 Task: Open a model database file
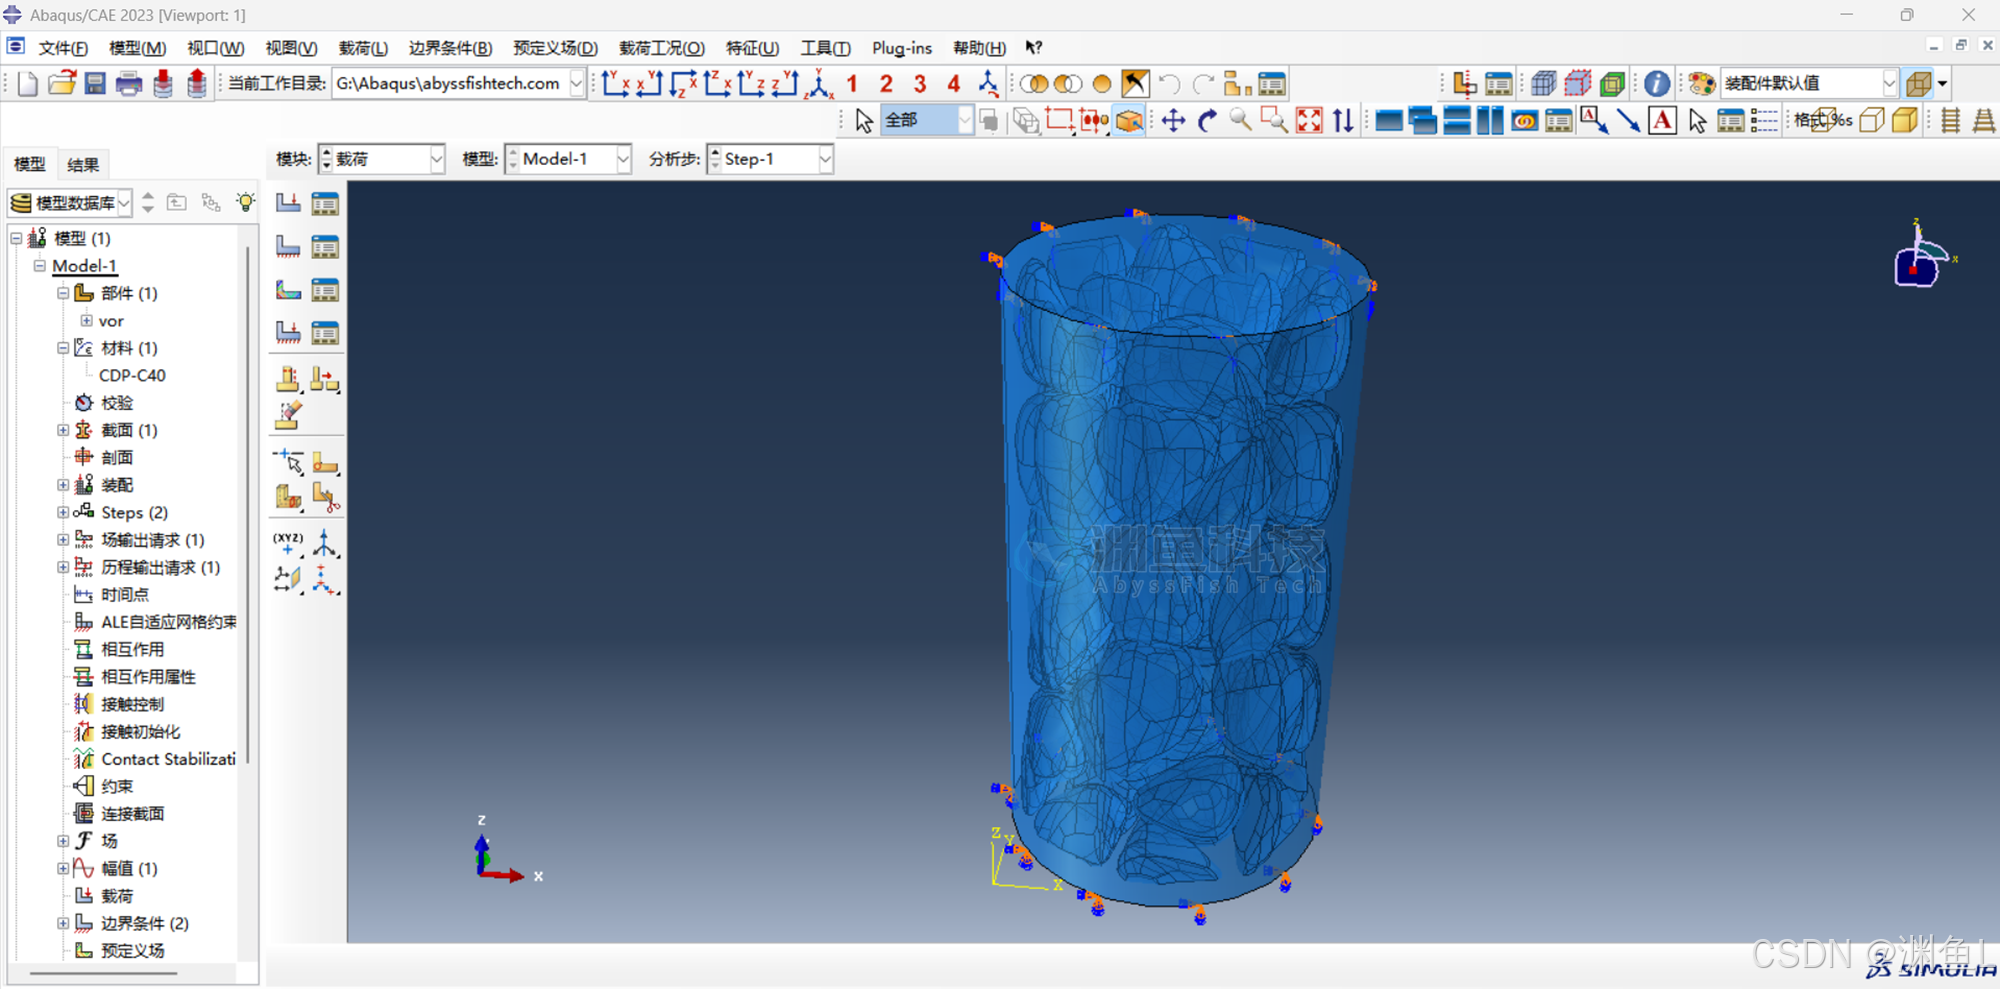pyautogui.click(x=62, y=84)
